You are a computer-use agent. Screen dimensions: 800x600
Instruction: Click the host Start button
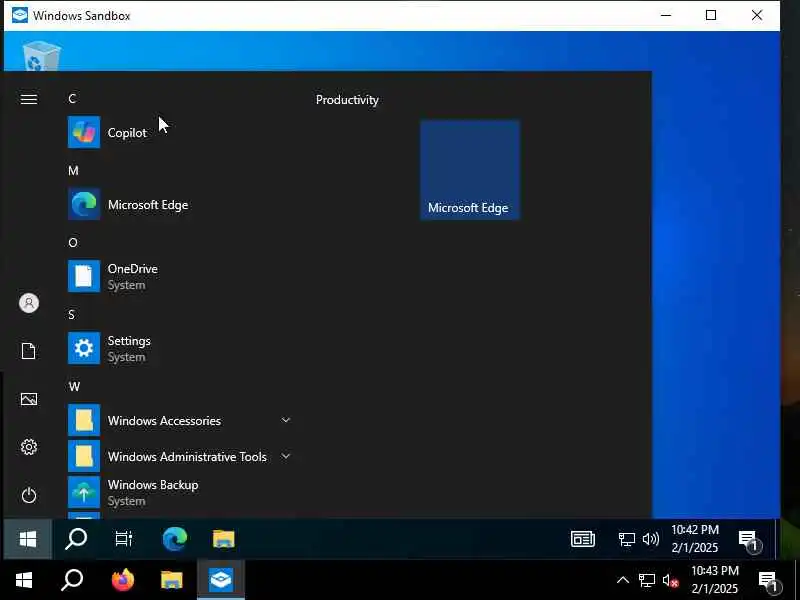click(x=23, y=580)
